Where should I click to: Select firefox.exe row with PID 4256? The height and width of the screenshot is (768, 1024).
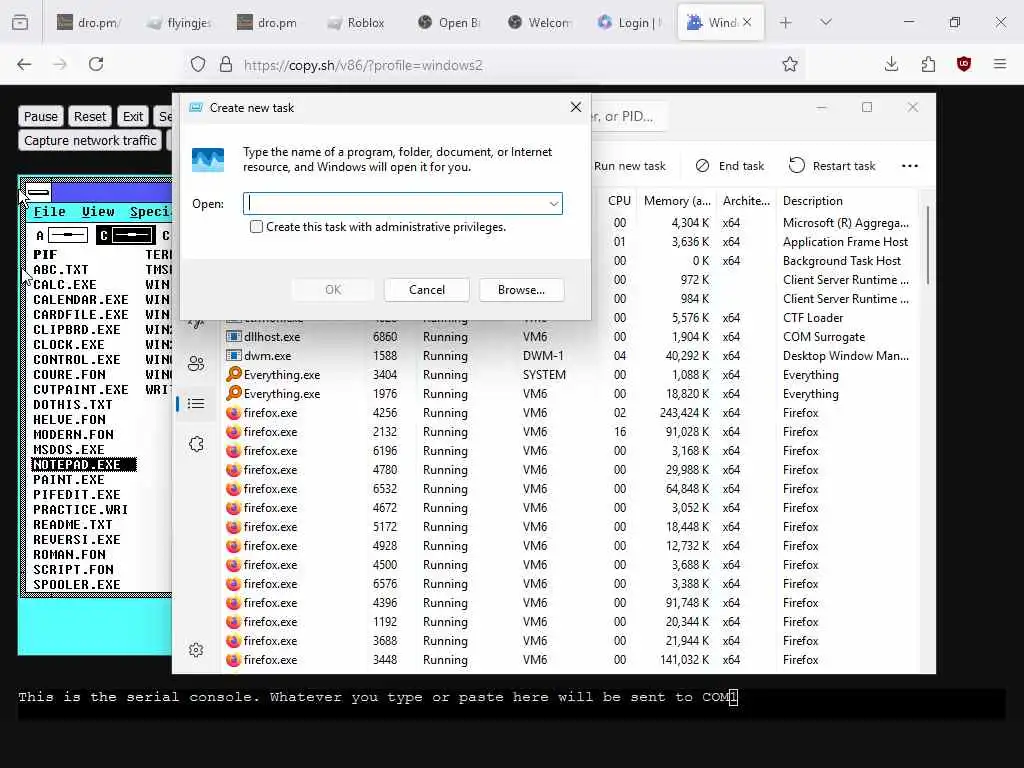tap(568, 413)
